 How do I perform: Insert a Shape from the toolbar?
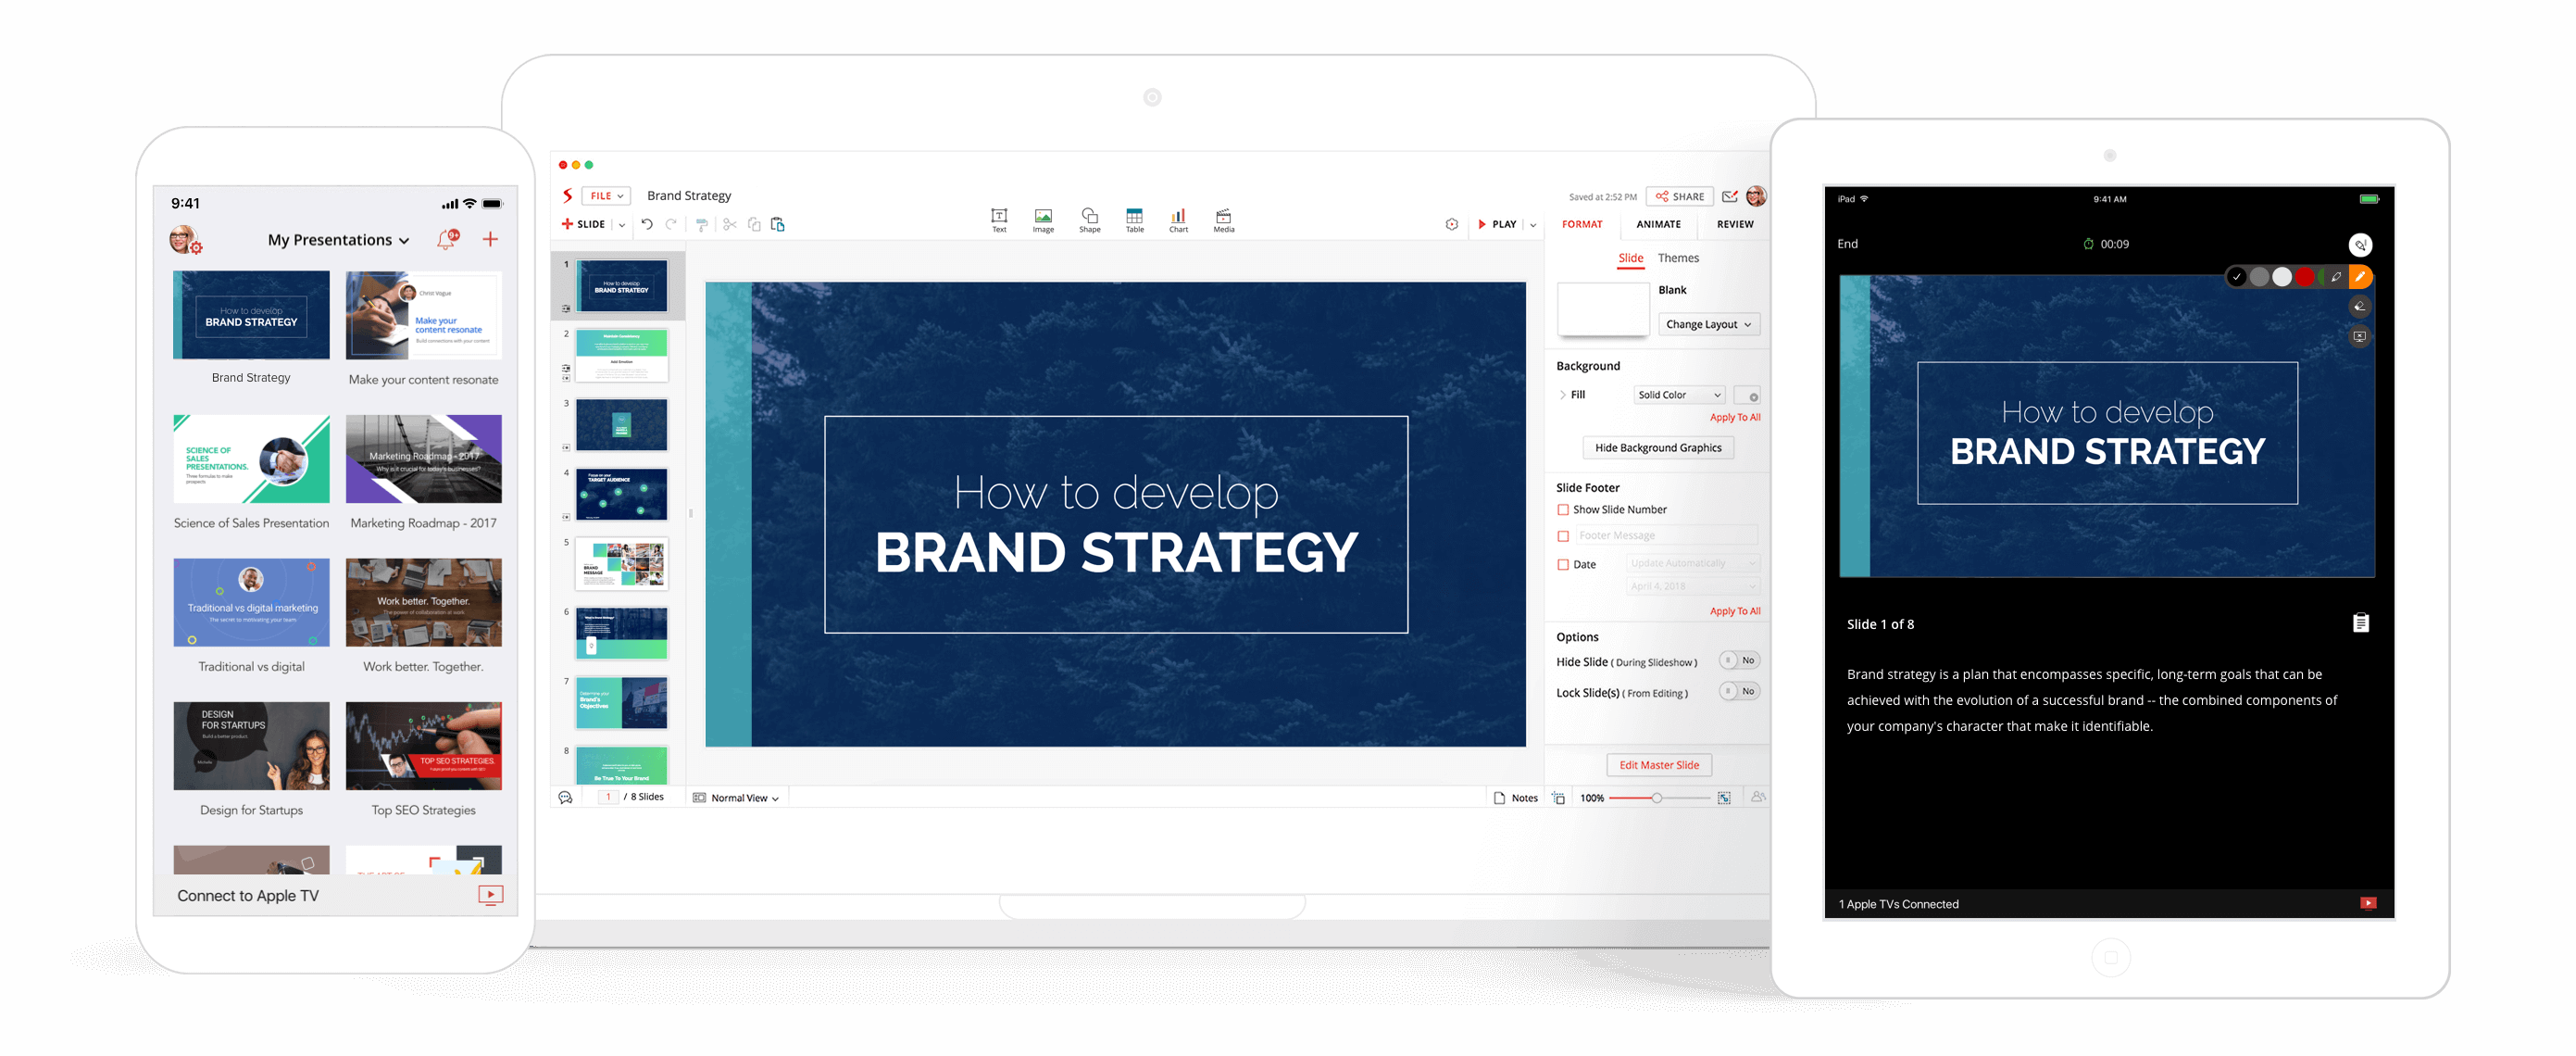[x=1089, y=219]
